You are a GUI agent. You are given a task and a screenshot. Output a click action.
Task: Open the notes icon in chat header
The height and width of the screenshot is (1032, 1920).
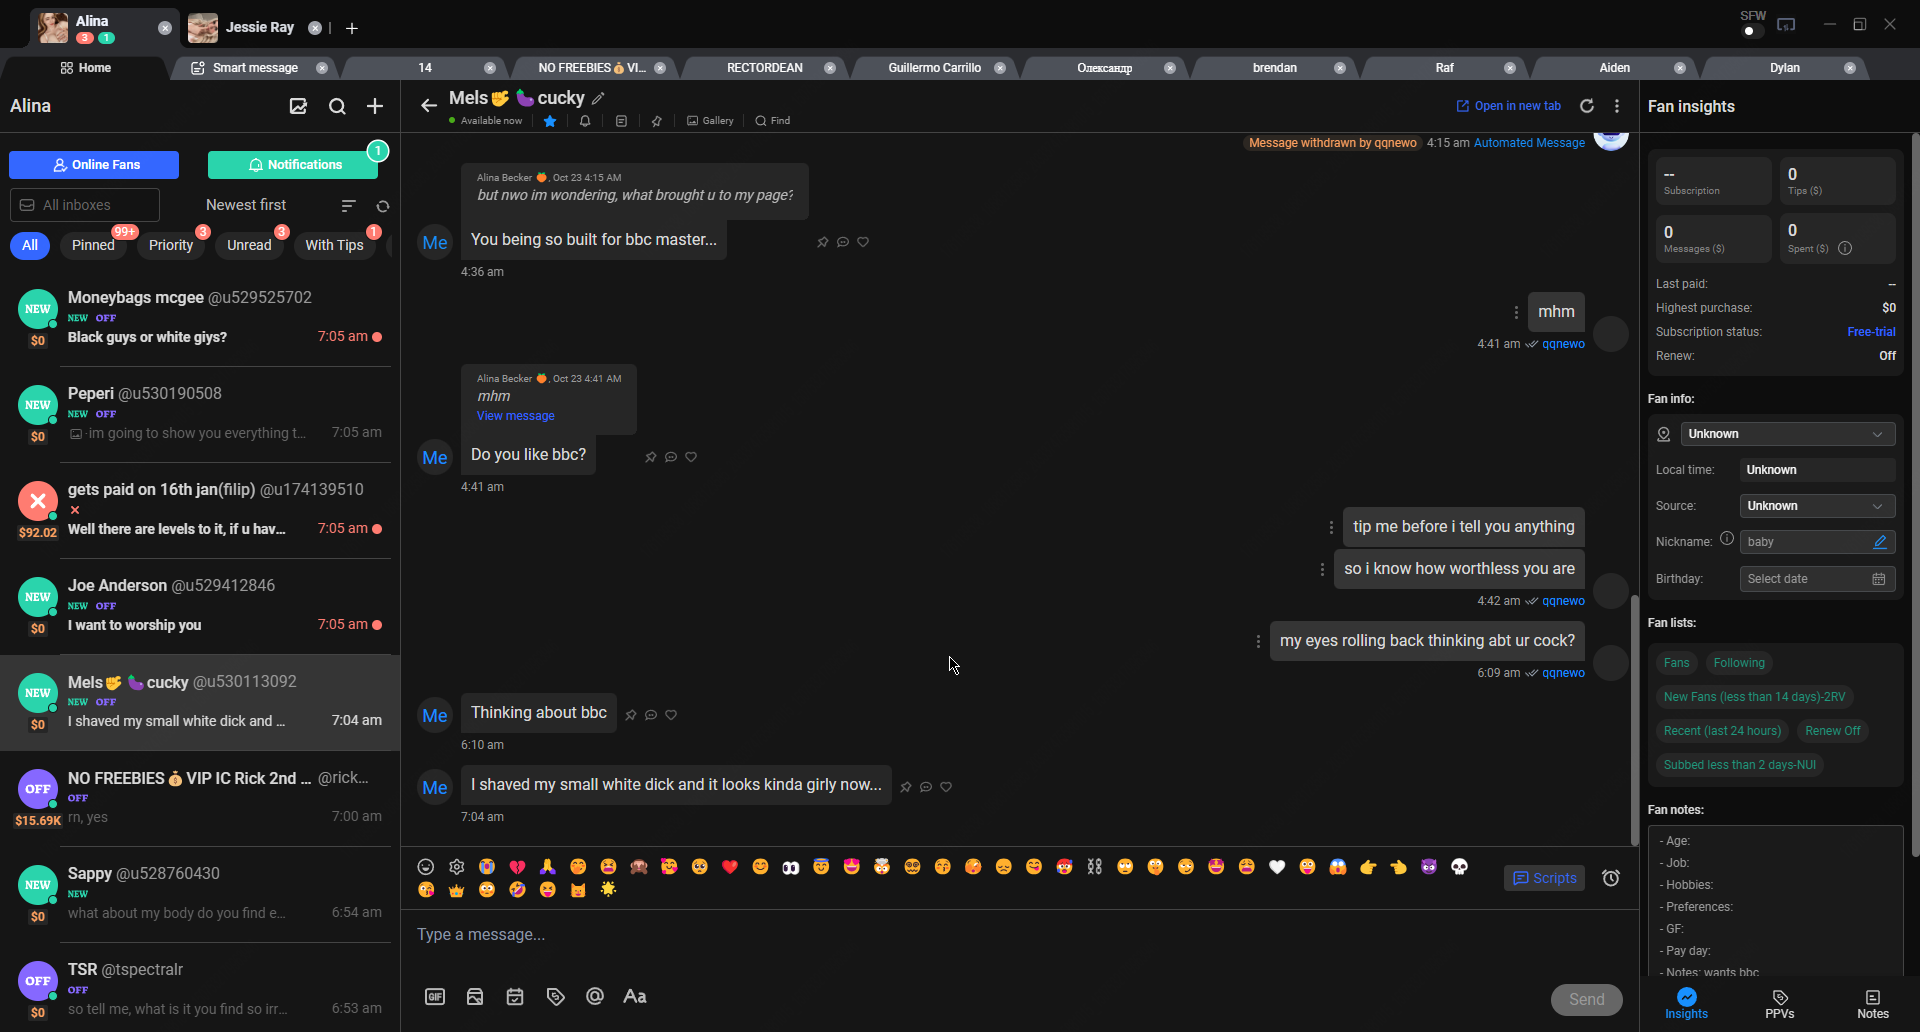621,121
